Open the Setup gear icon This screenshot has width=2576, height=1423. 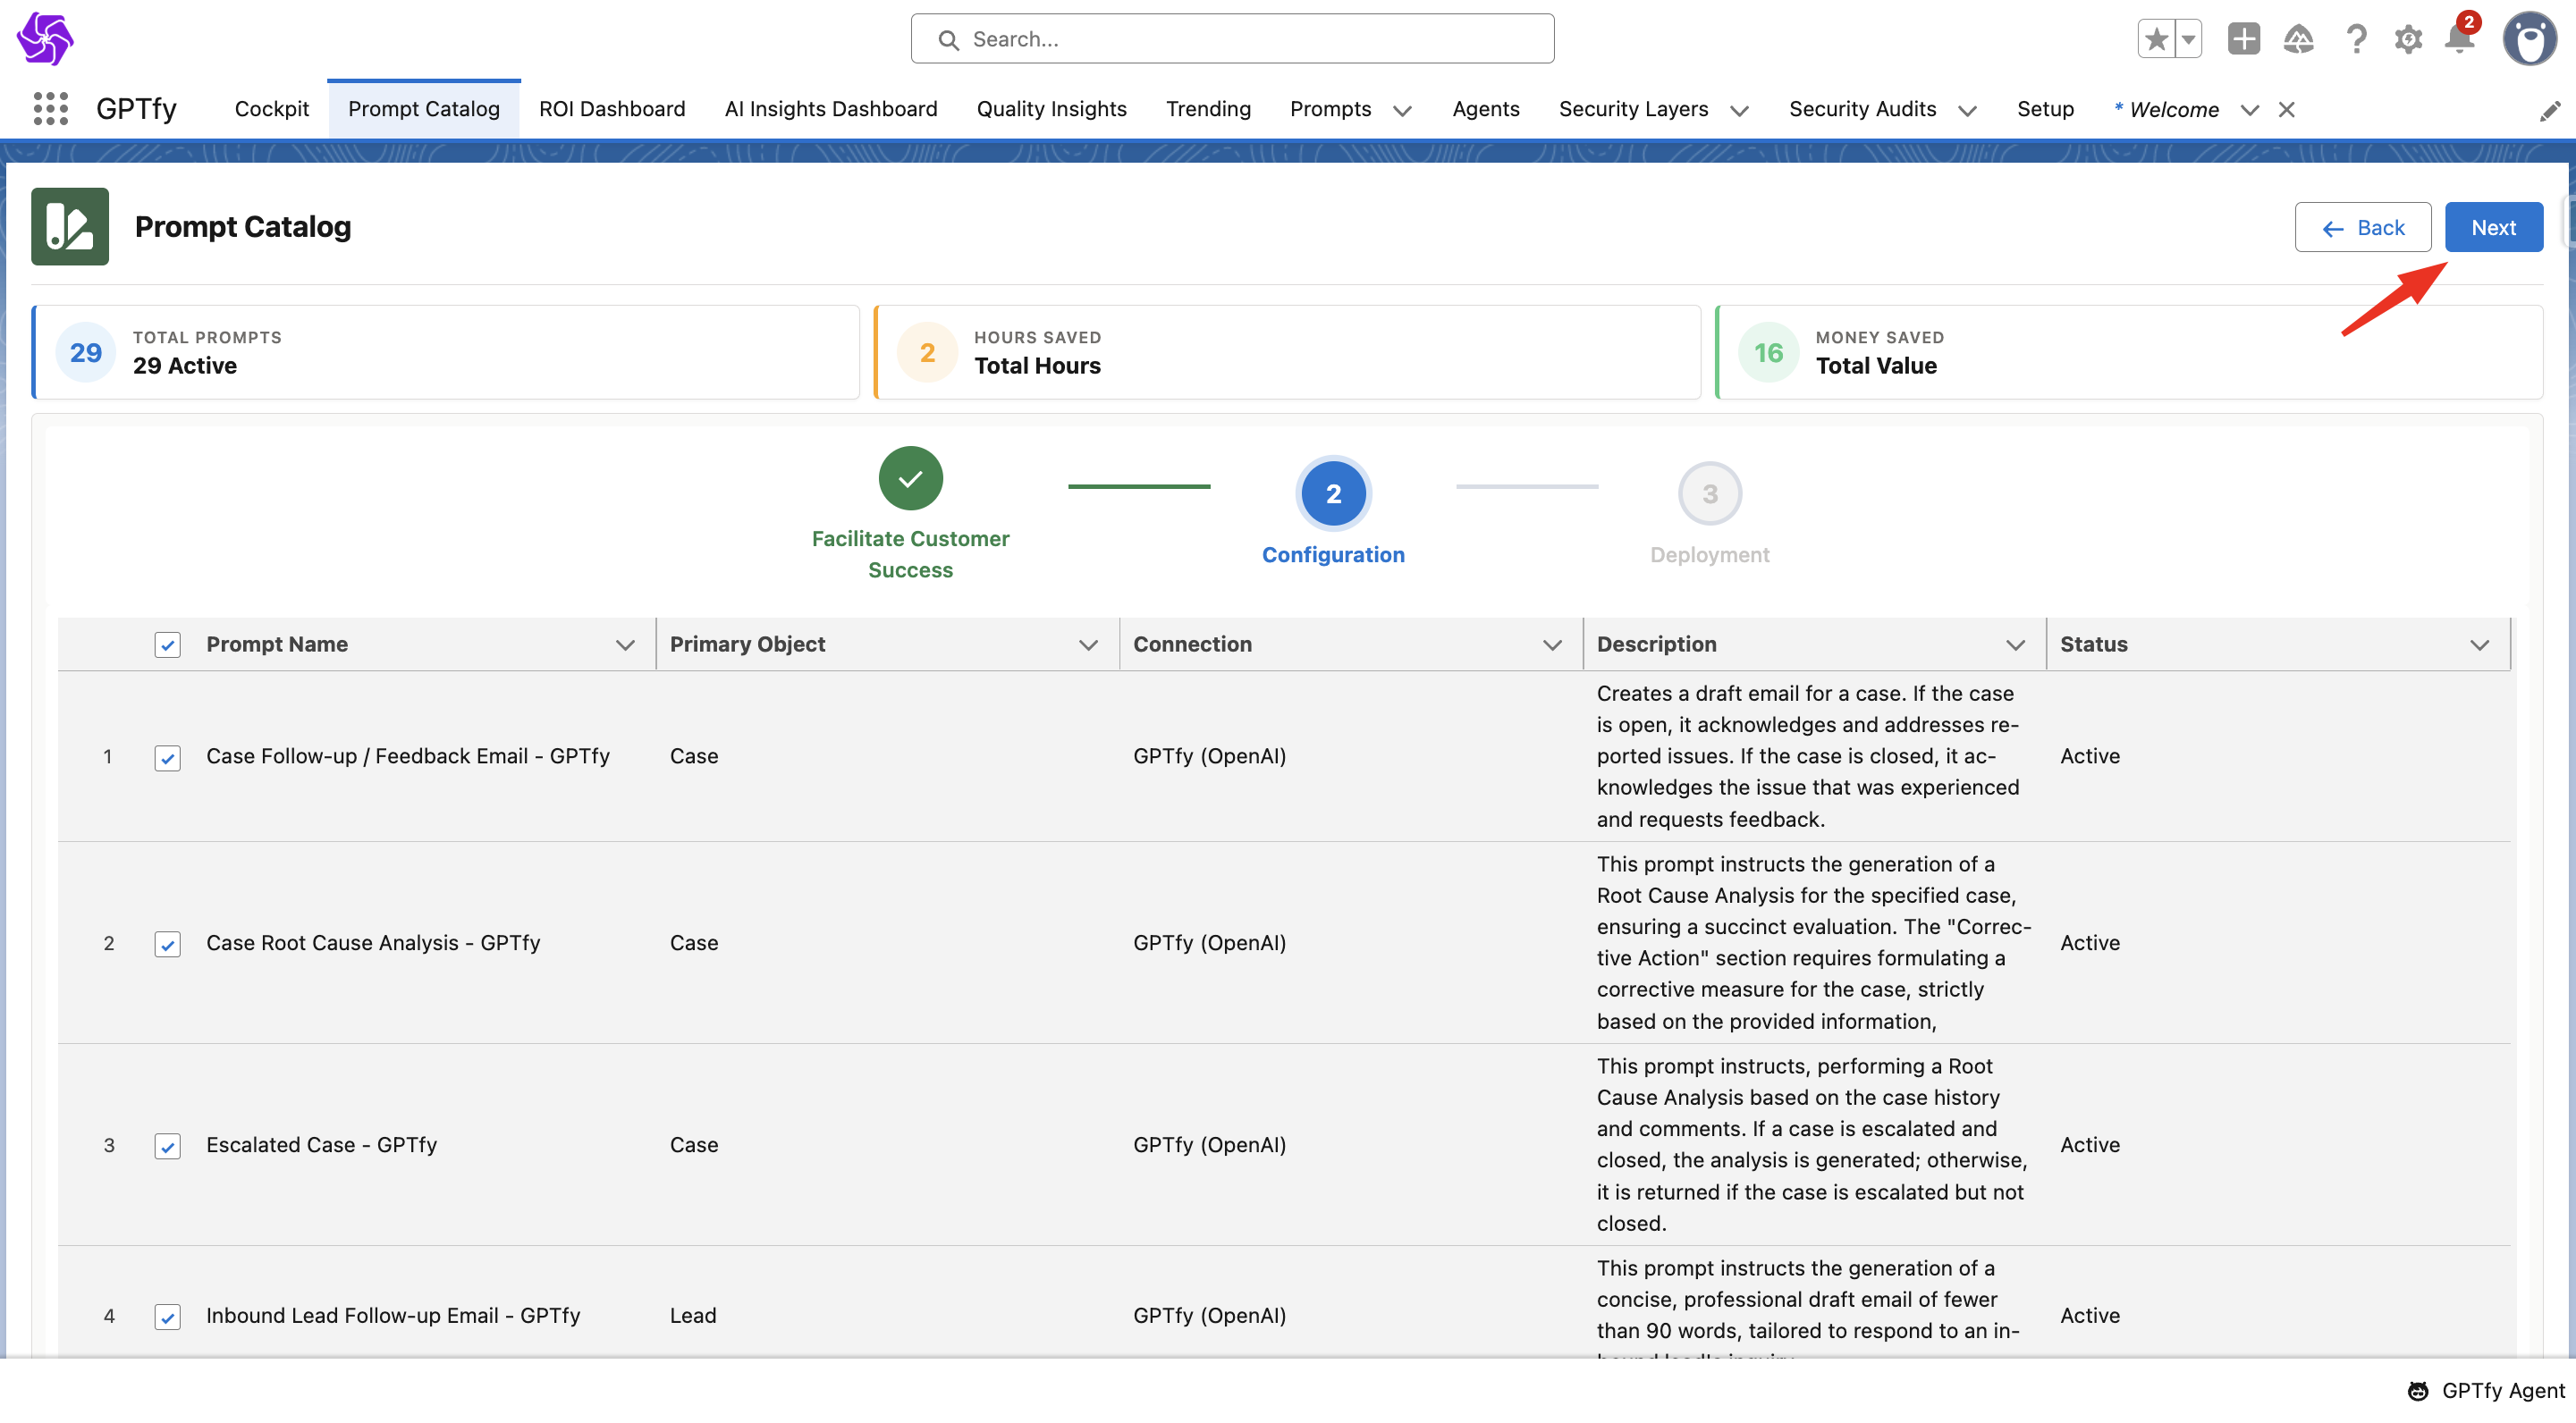[x=2408, y=39]
